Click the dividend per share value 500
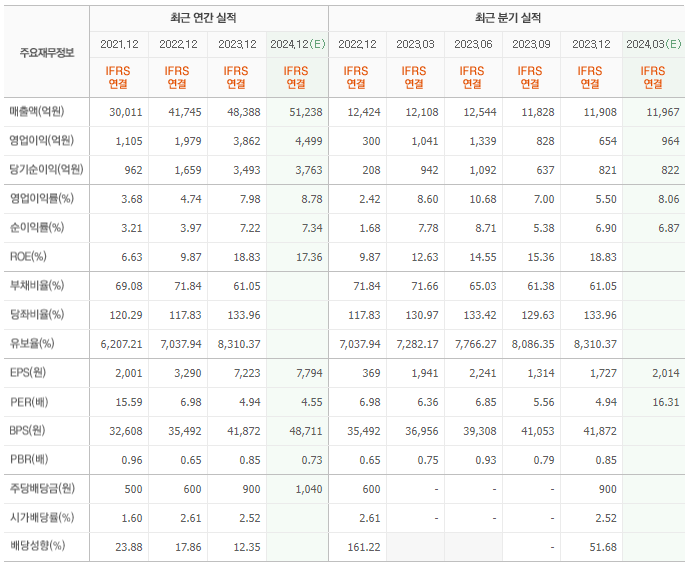Screen dimensions: 691x564 click(133, 489)
